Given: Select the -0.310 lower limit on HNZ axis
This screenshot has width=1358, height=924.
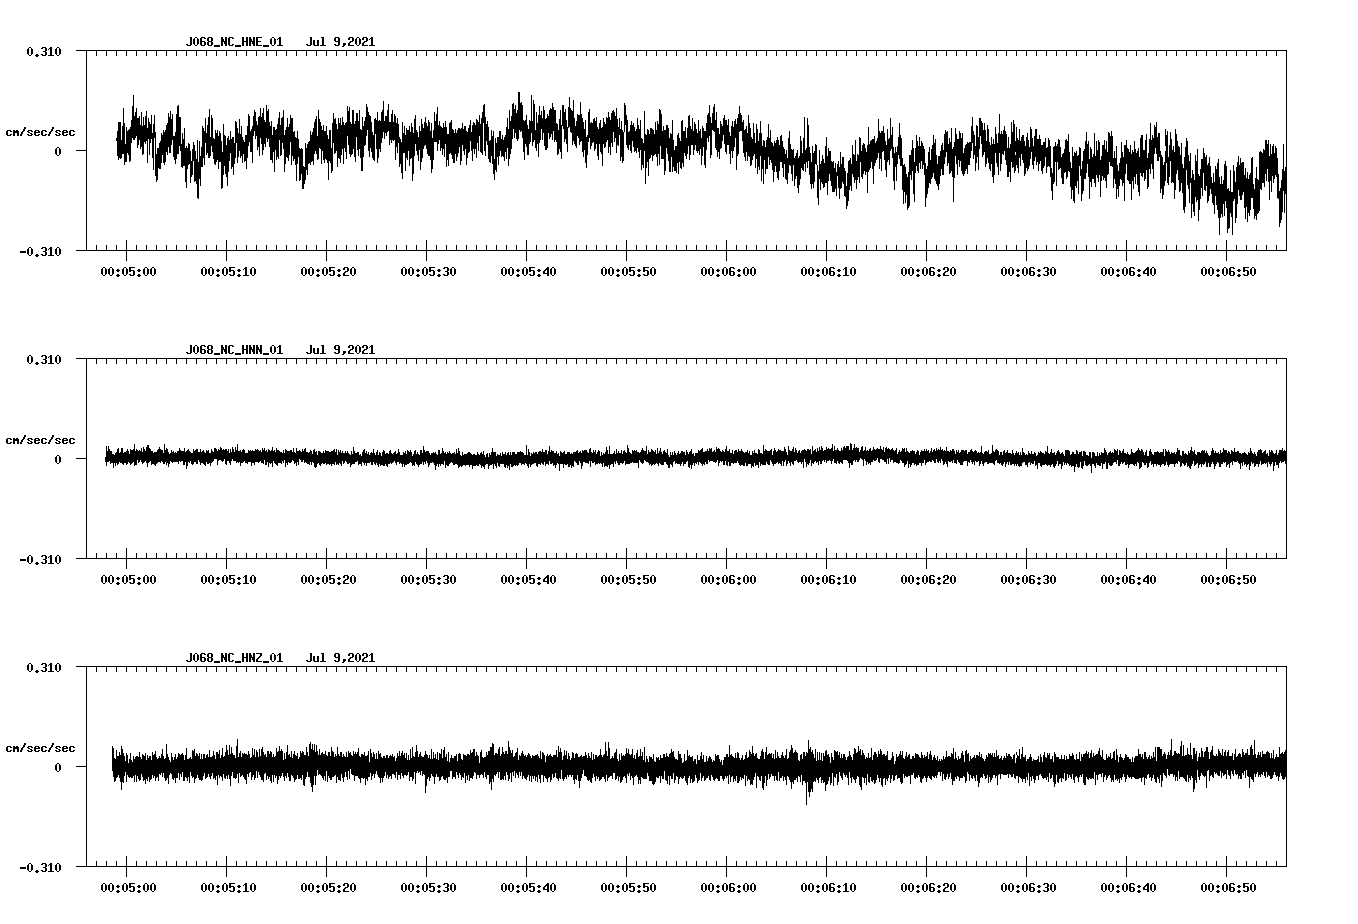Looking at the screenshot, I should (40, 868).
